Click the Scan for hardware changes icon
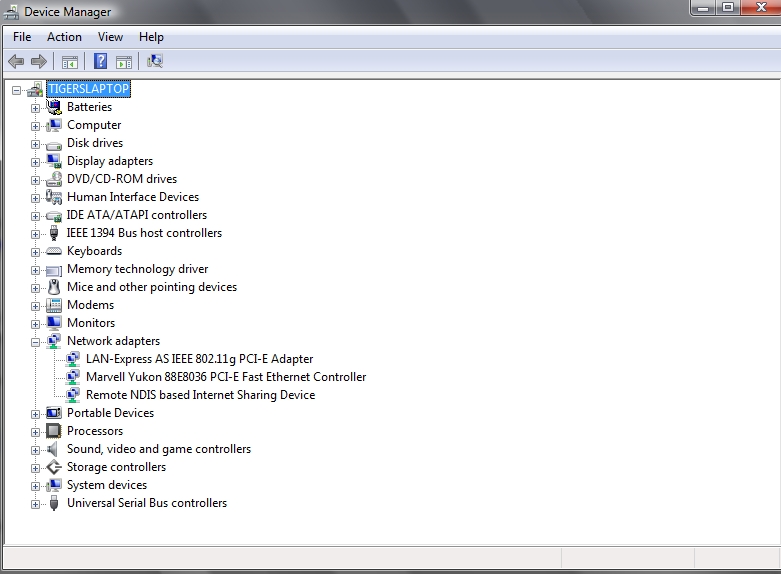 click(155, 61)
